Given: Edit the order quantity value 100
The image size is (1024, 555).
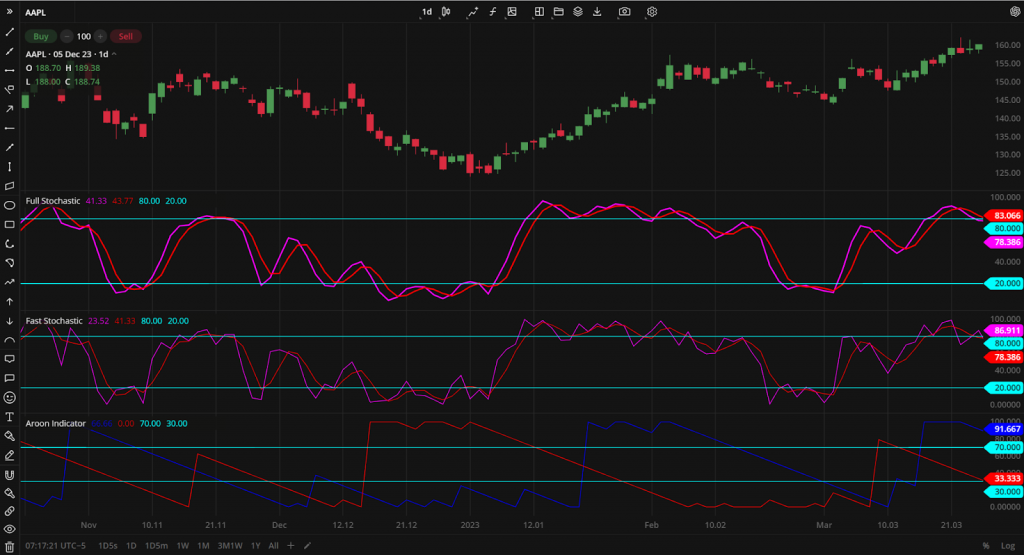Looking at the screenshot, I should [84, 37].
